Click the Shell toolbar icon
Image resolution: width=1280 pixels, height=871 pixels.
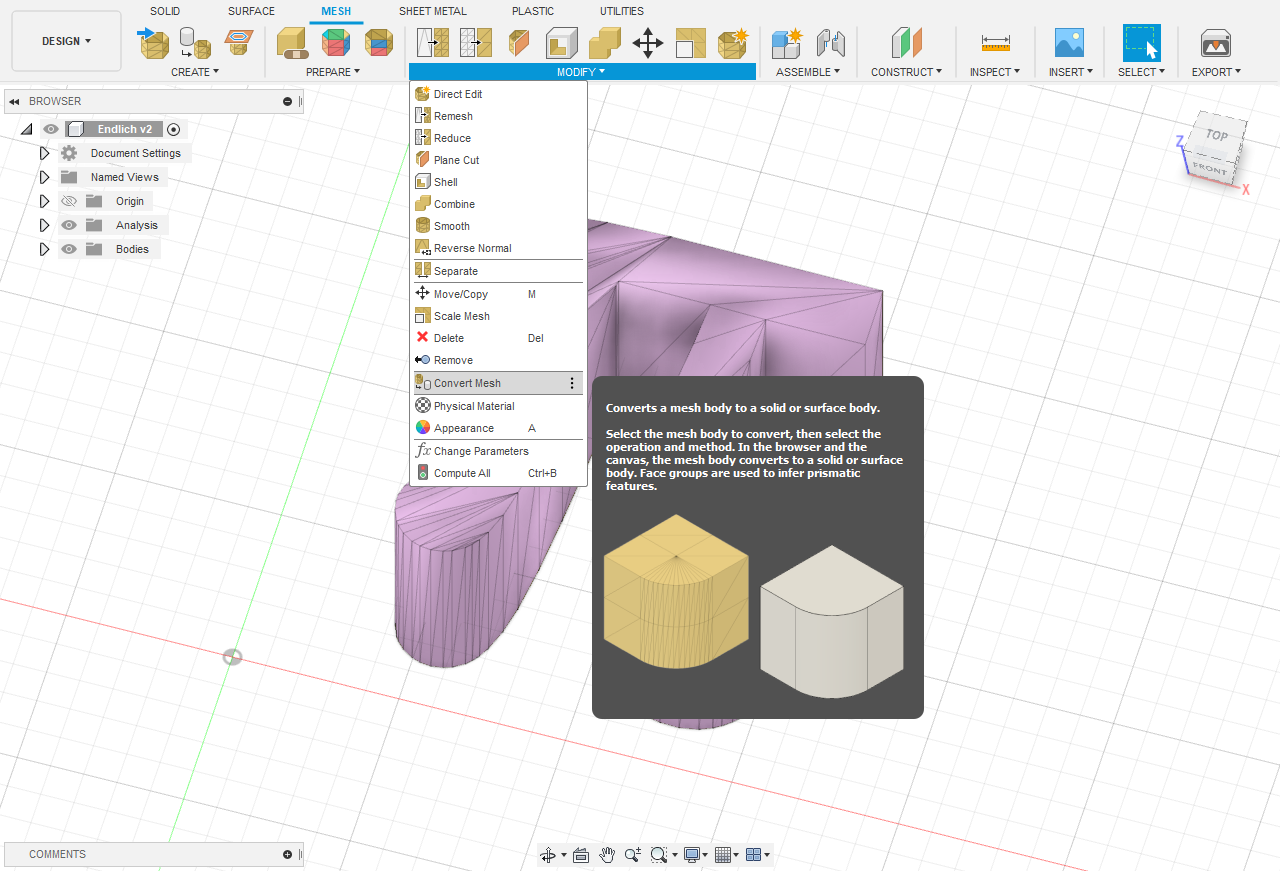point(562,43)
